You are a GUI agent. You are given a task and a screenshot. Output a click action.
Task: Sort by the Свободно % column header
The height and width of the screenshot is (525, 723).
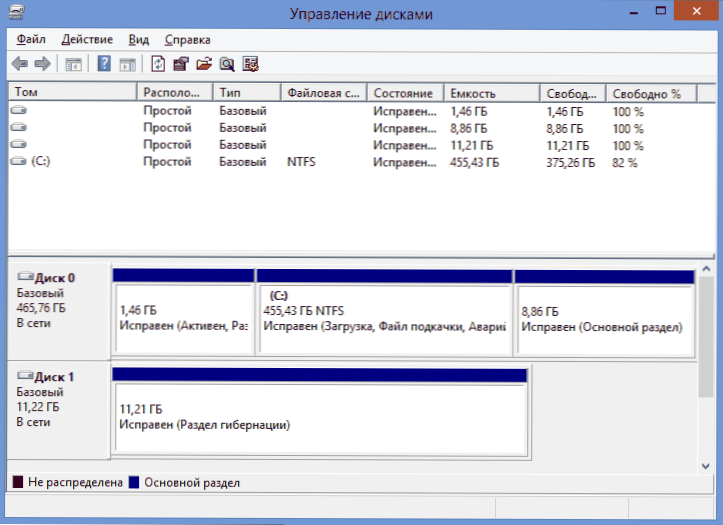tap(652, 92)
